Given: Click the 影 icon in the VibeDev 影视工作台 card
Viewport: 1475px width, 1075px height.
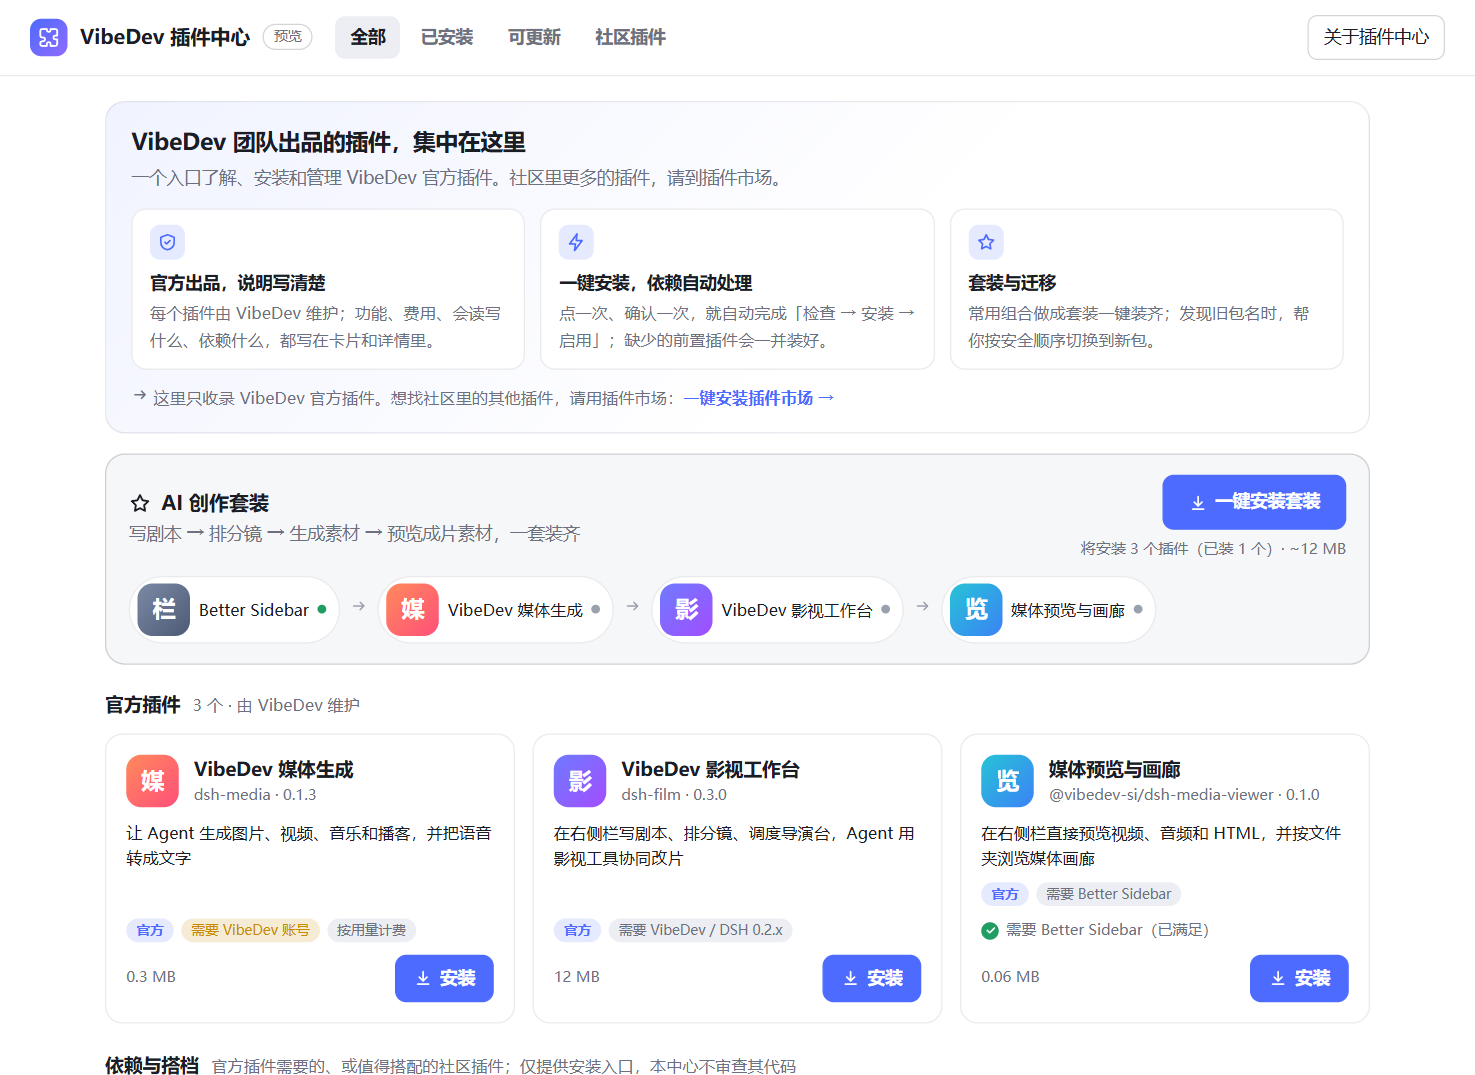Looking at the screenshot, I should (580, 781).
